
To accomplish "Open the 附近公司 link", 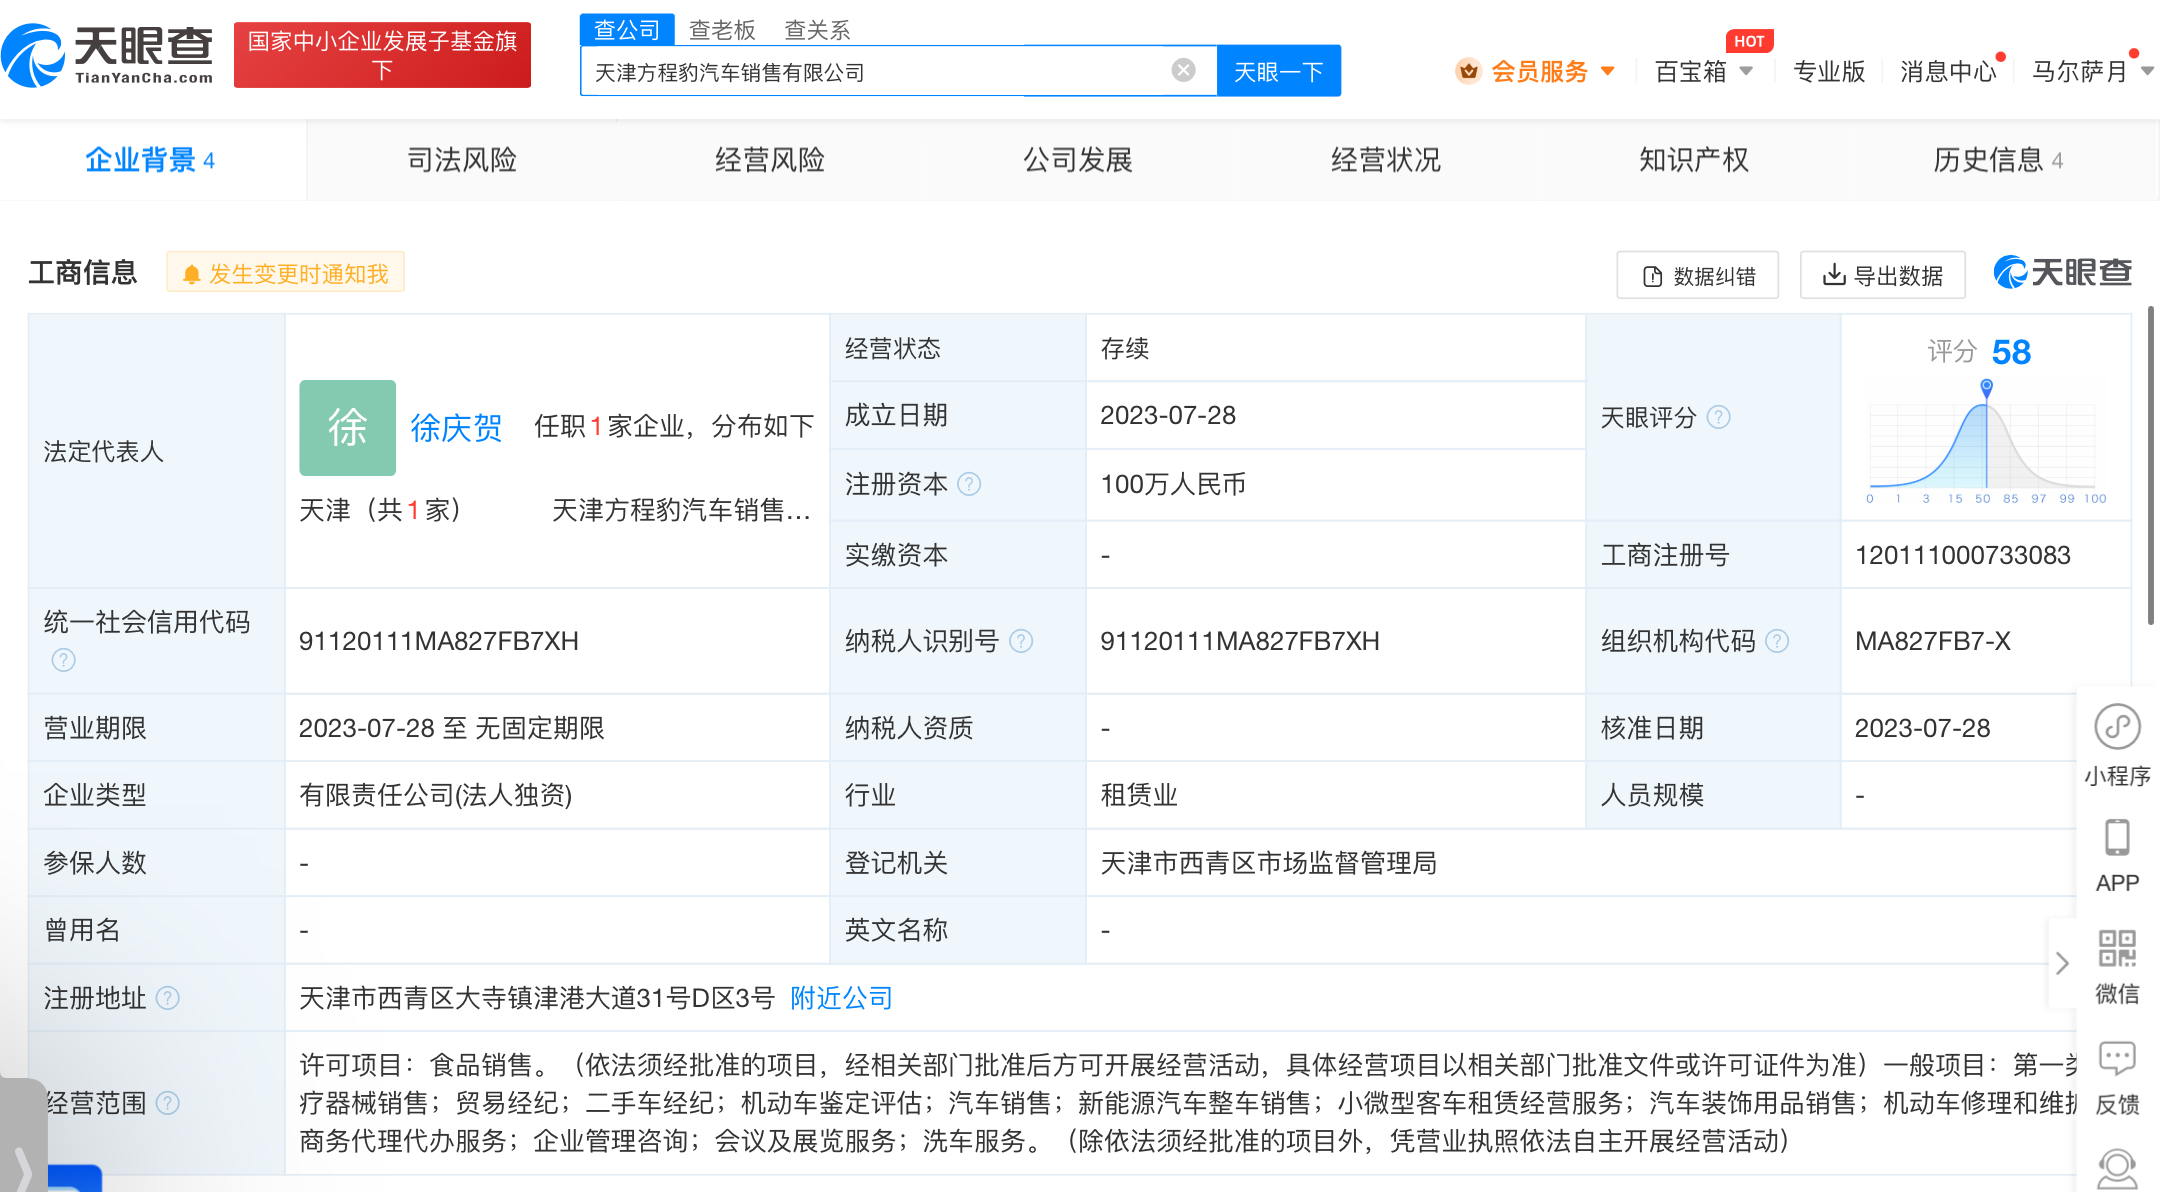I will (841, 998).
